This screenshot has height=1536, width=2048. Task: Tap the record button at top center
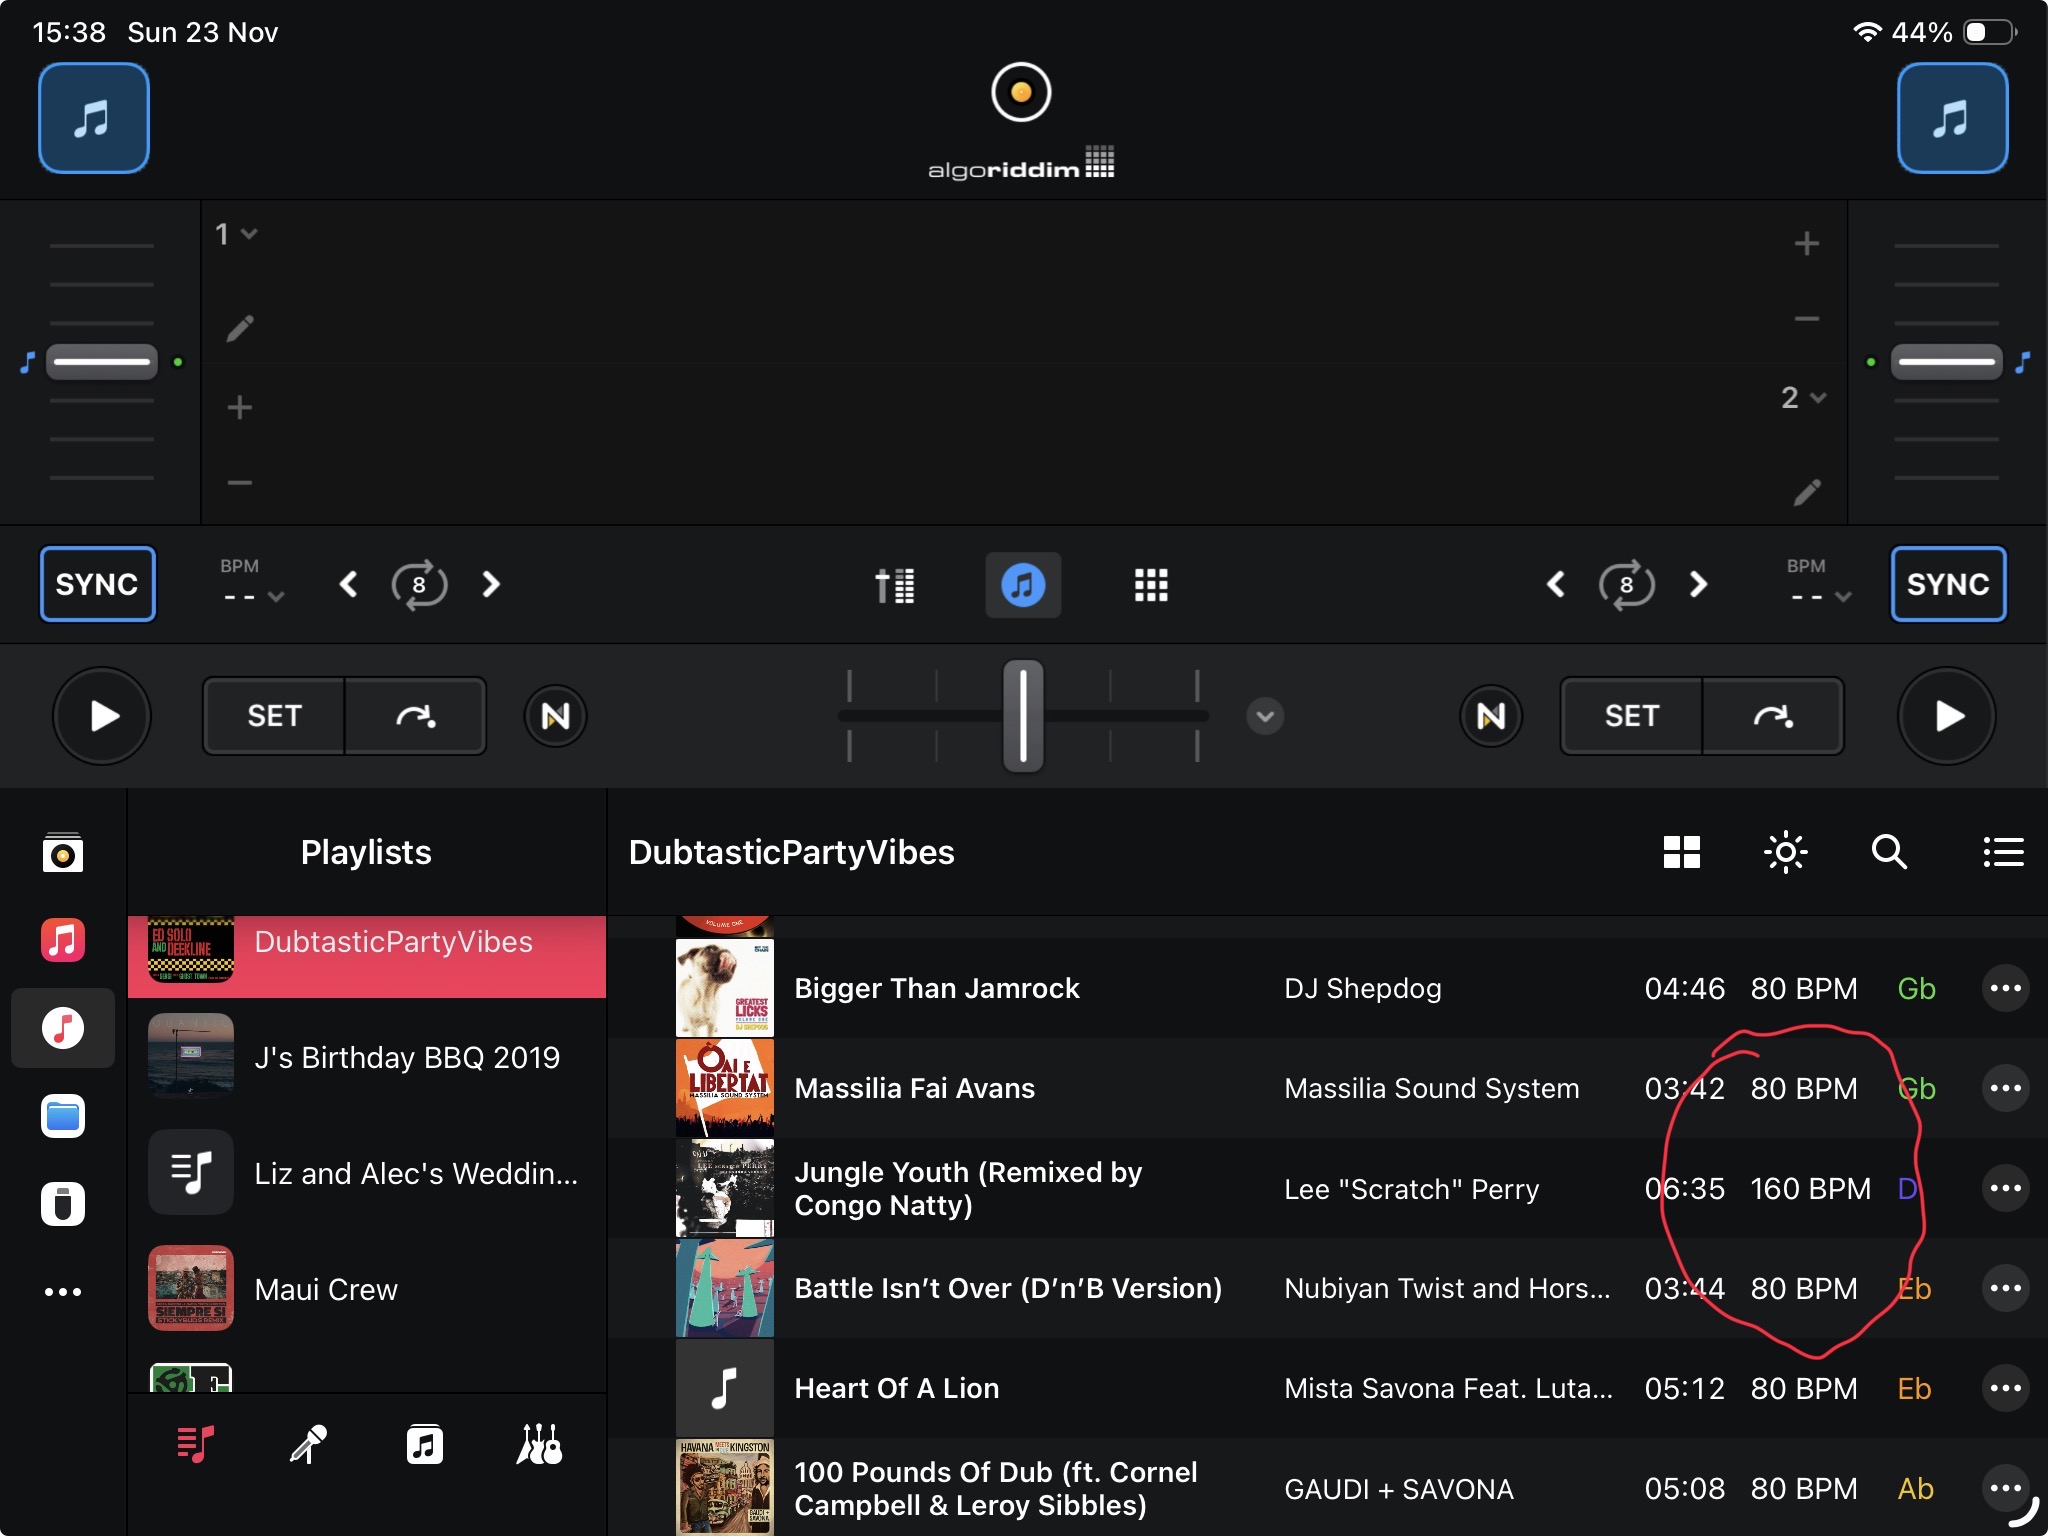[x=1021, y=93]
